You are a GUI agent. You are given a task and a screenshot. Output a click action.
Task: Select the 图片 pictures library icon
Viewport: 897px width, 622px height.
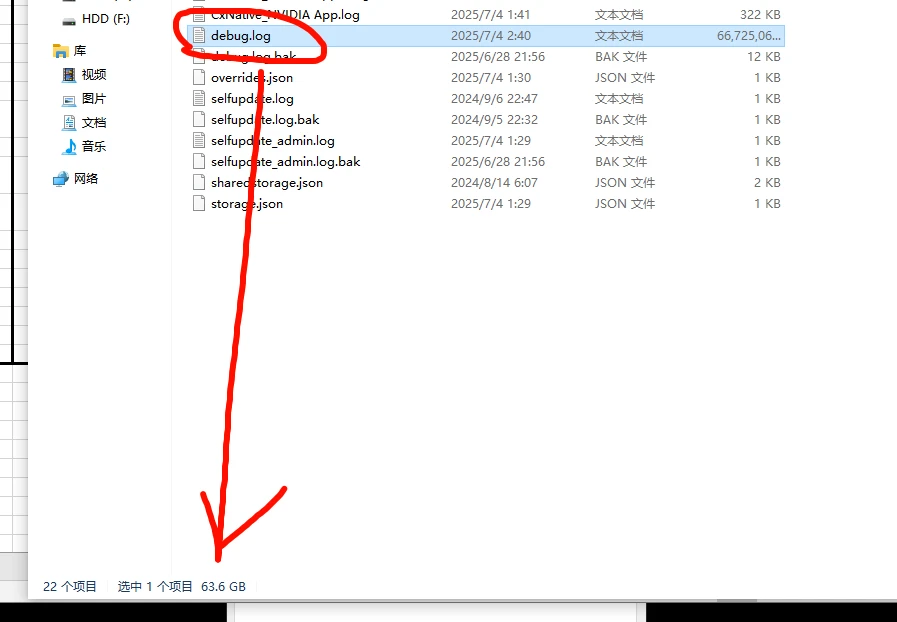click(69, 99)
